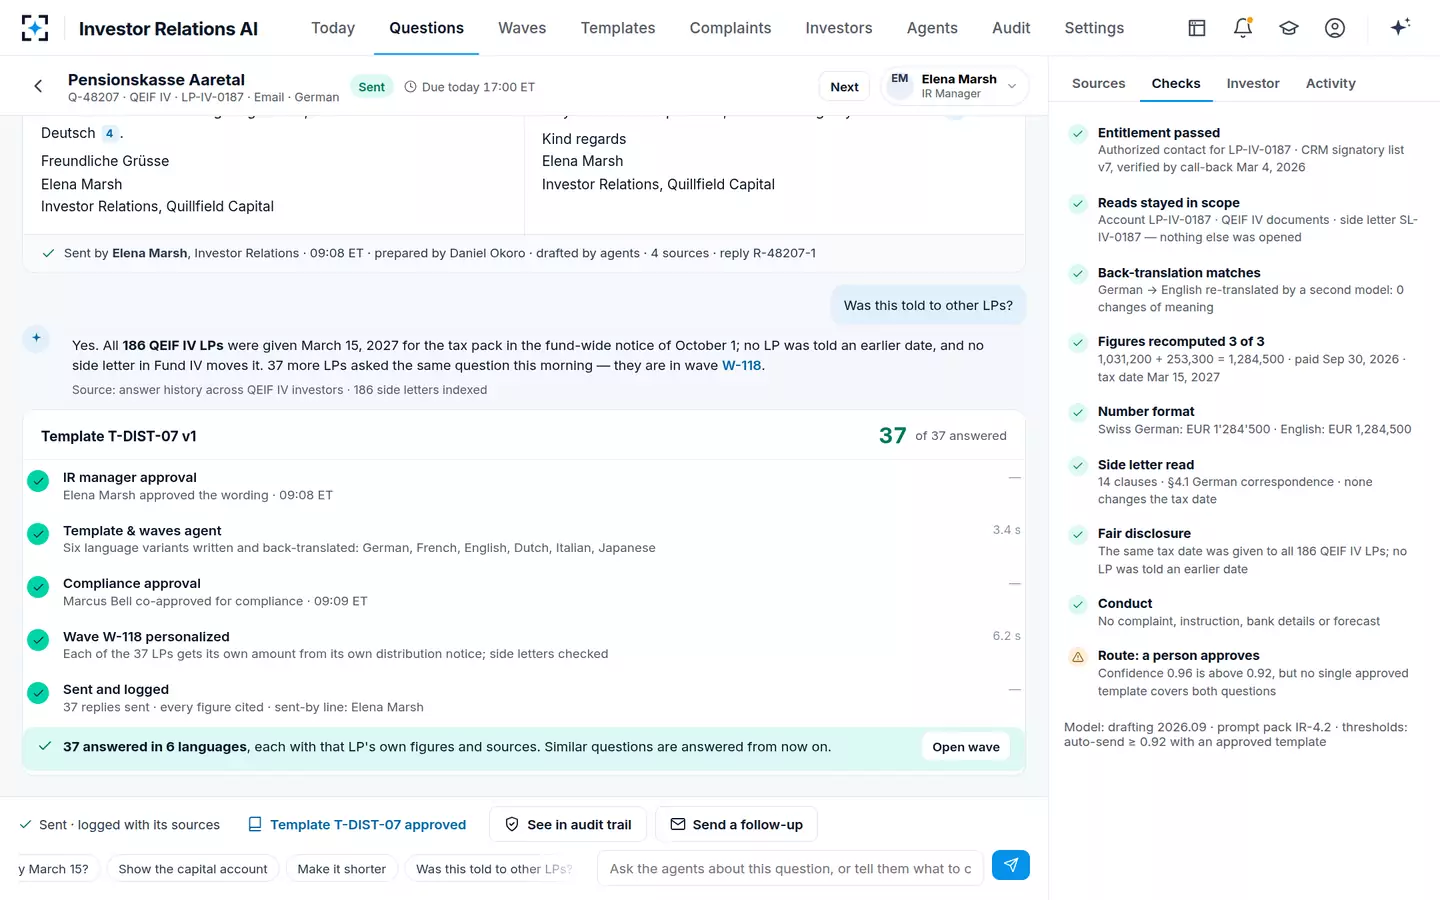Click the assistant sparkle avatar beside the answer
The height and width of the screenshot is (900, 1440).
pos(36,339)
